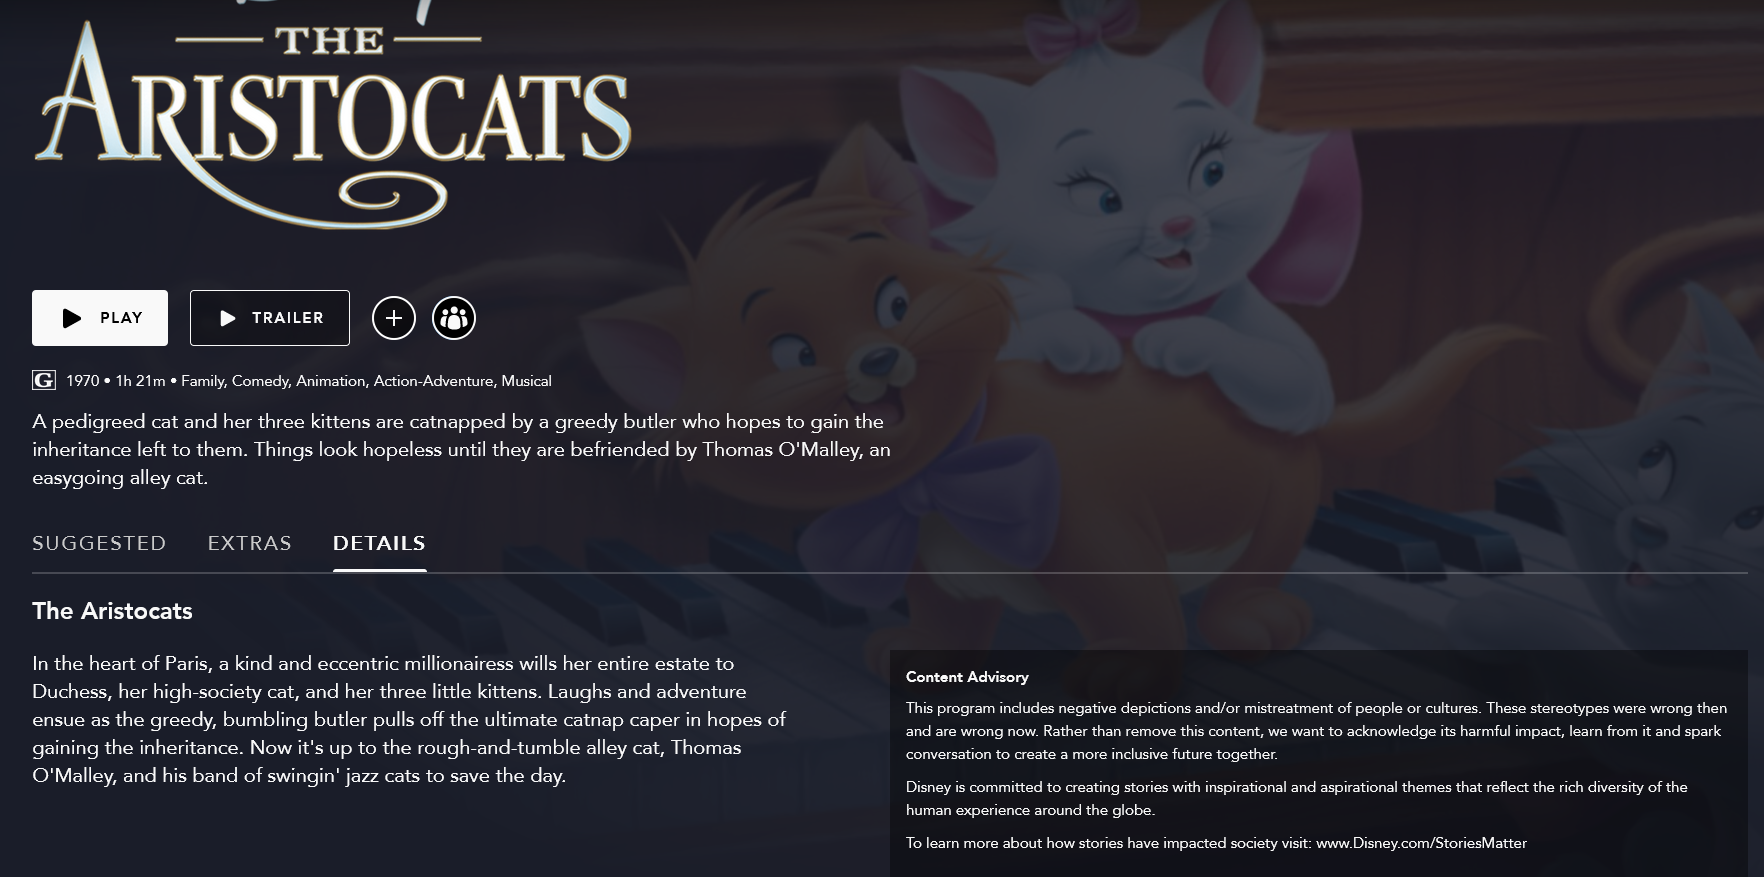1764x877 pixels.
Task: Start the movie with the PLAY button
Action: click(x=100, y=318)
